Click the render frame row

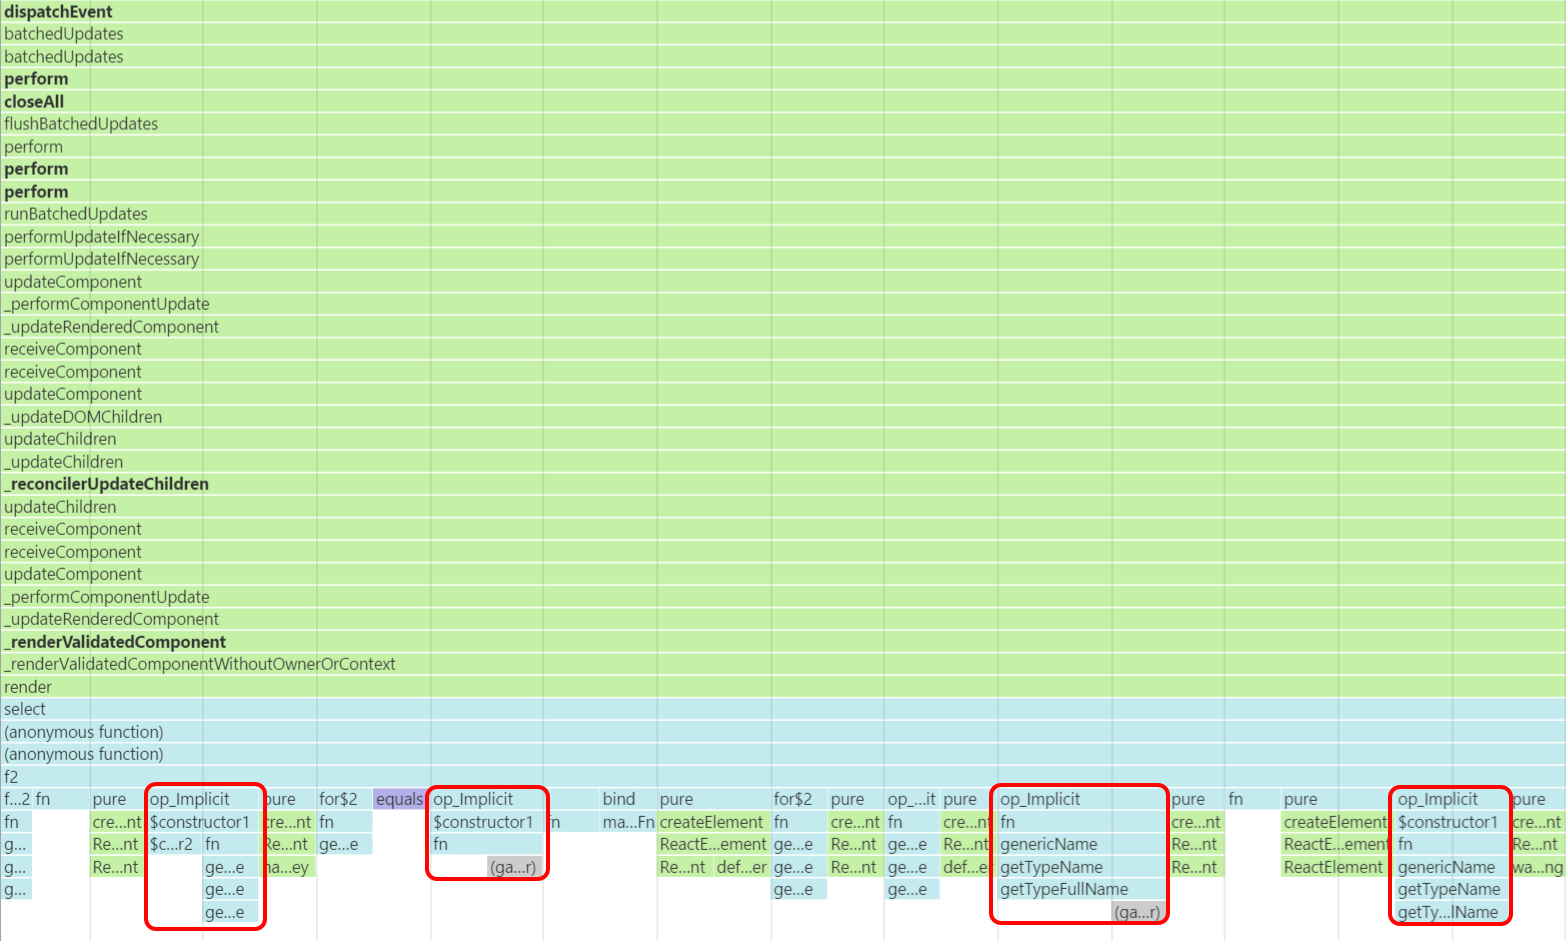(x=28, y=687)
